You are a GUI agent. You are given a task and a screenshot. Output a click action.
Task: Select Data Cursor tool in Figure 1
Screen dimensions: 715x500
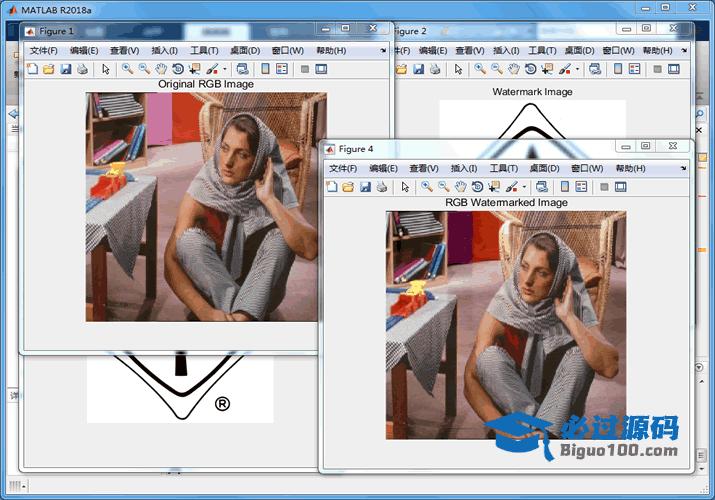pos(195,69)
